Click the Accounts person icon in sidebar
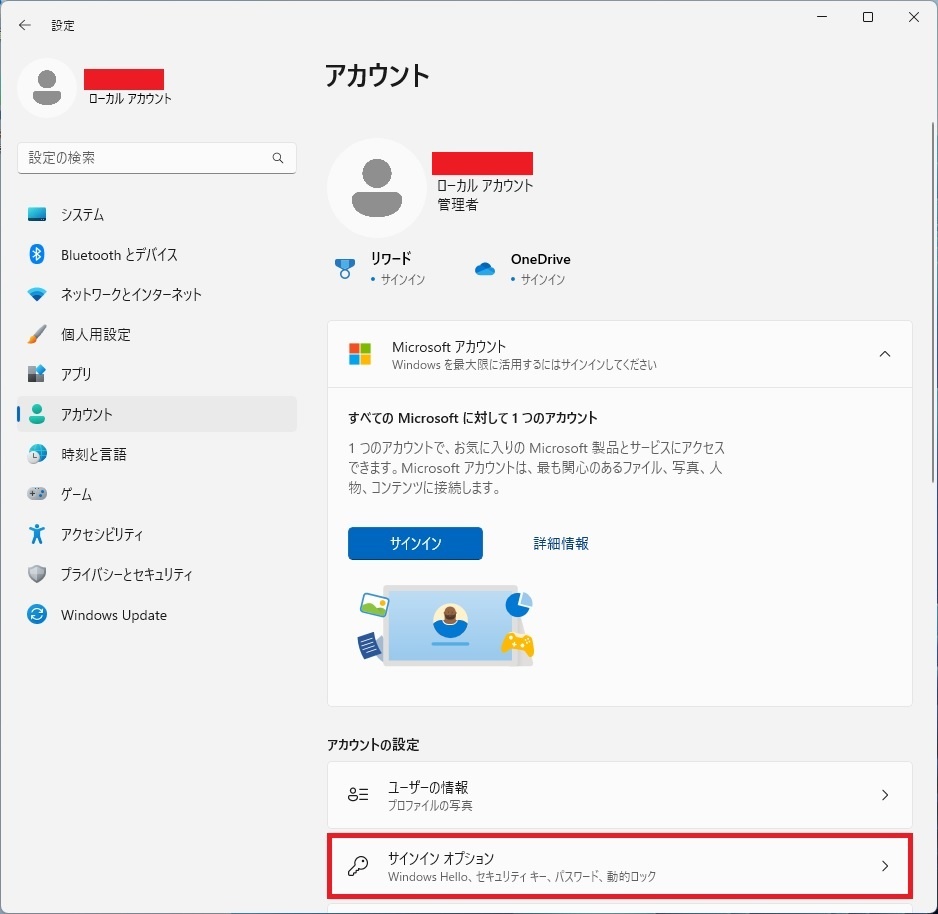This screenshot has height=914, width=938. coord(36,414)
